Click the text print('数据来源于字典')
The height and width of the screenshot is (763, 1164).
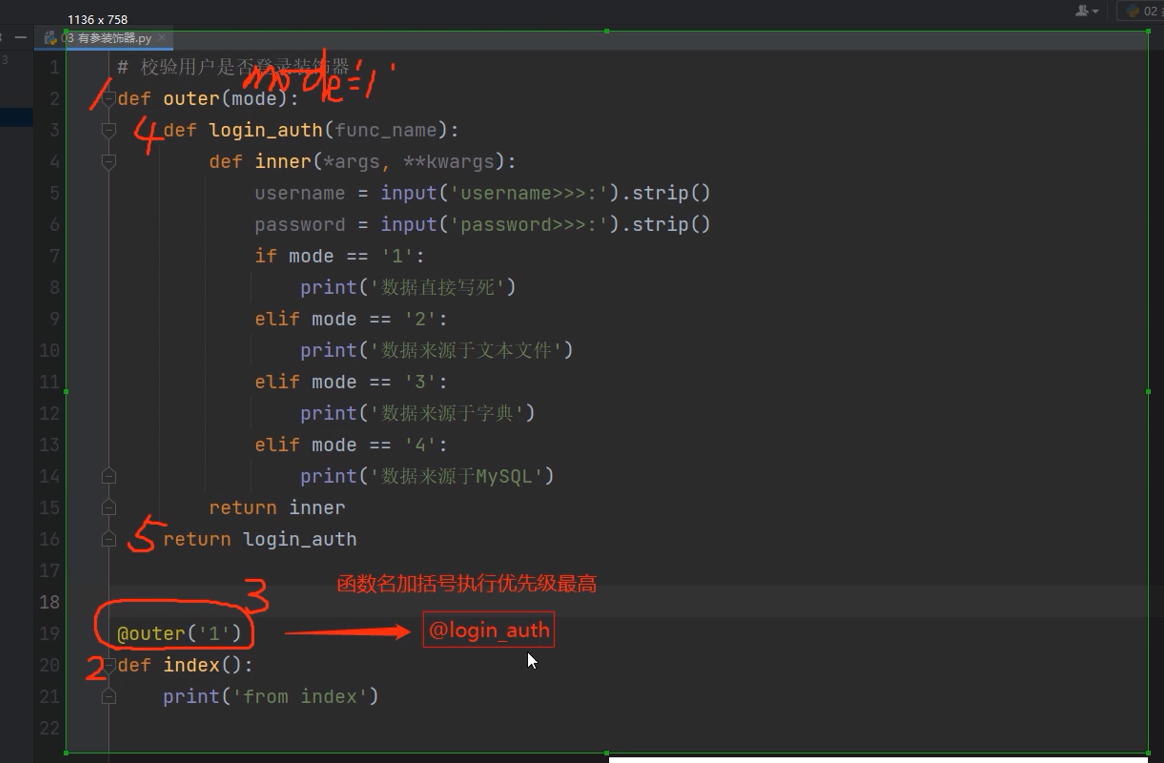417,413
